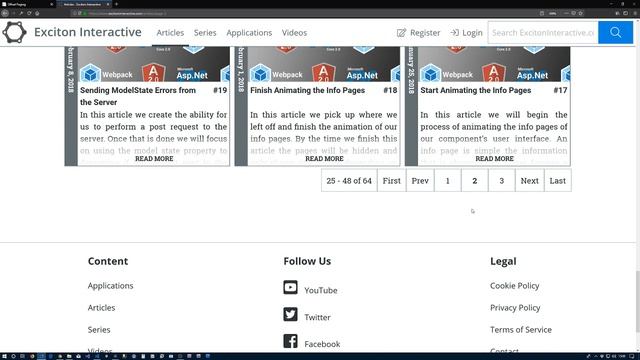The height and width of the screenshot is (360, 640).
Task: Click the Twitter text link
Action: (317, 317)
